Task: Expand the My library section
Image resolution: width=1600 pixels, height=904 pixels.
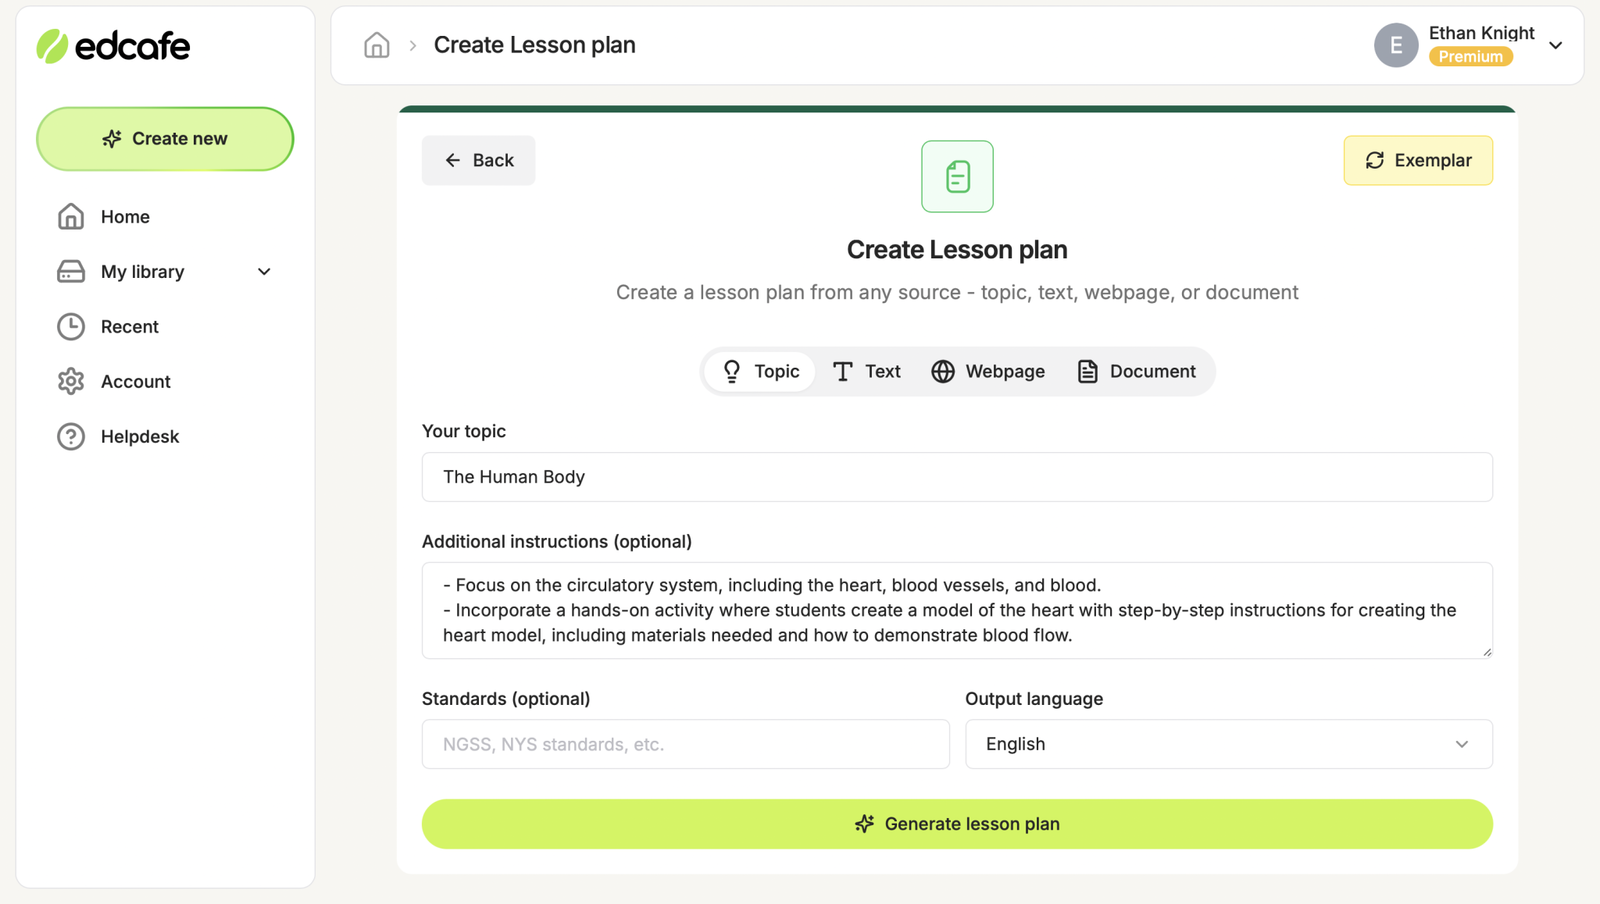Action: coord(263,271)
